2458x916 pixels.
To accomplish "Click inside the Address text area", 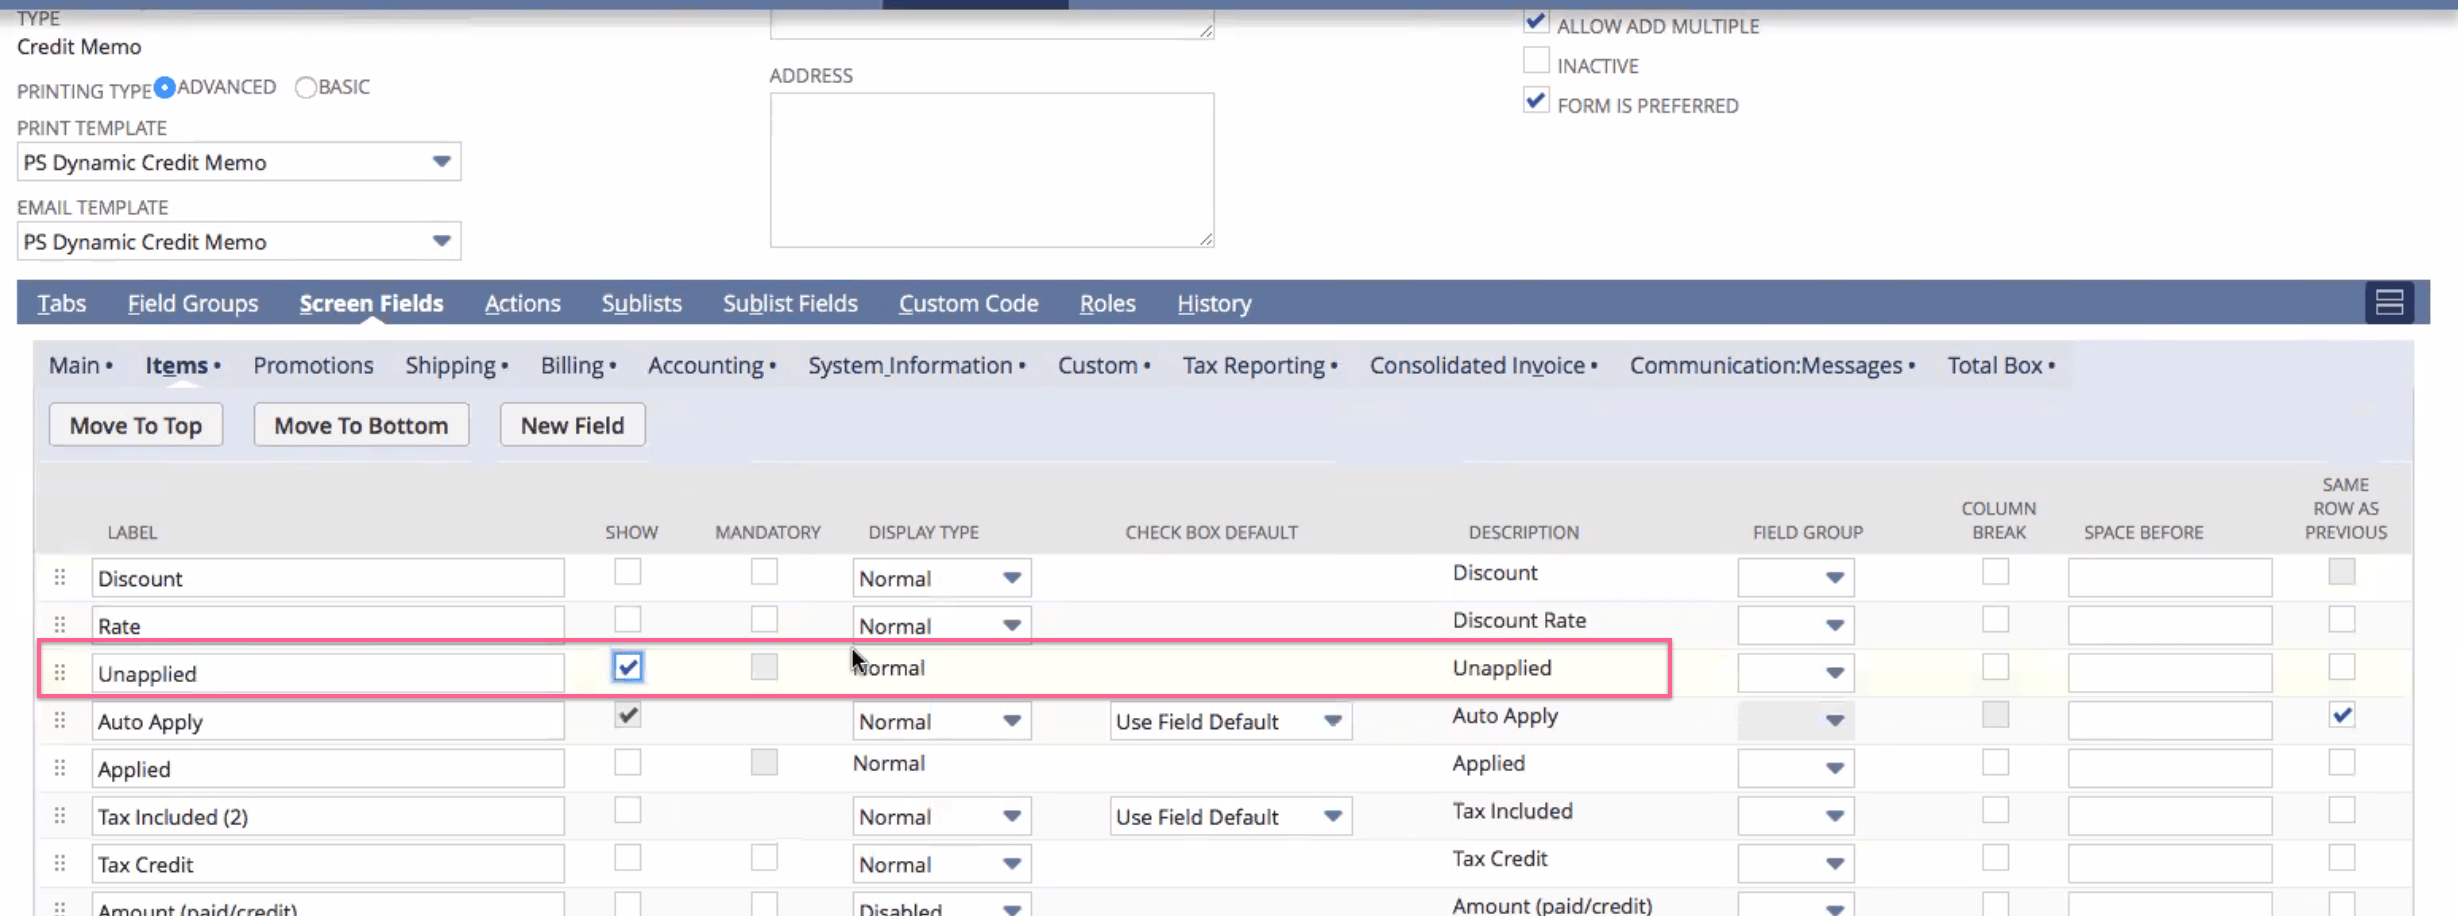I will pos(990,168).
